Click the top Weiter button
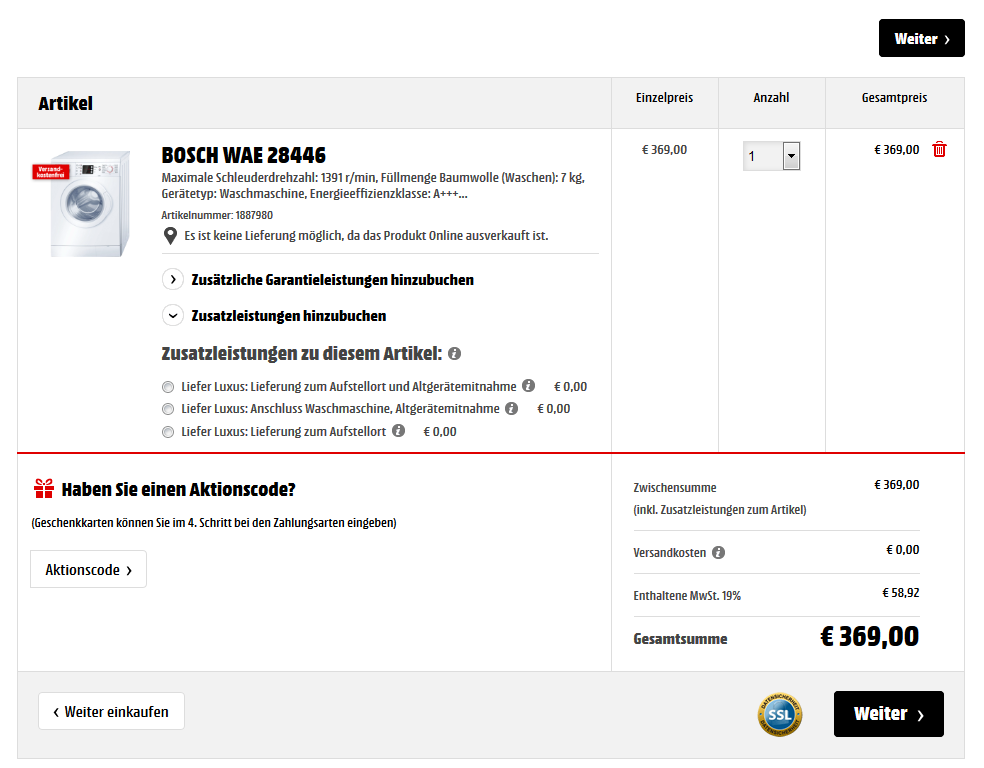 pyautogui.click(x=921, y=38)
